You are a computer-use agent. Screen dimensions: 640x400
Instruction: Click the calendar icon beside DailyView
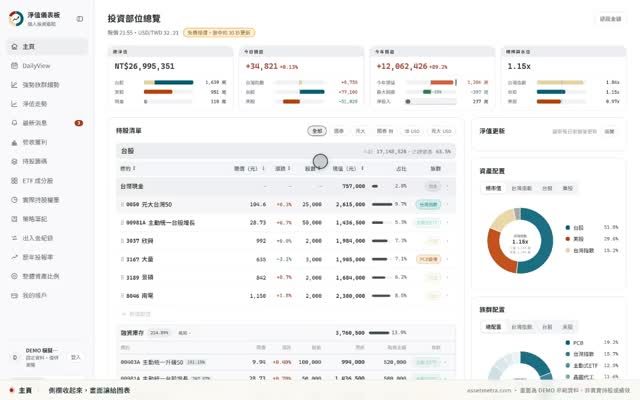(14, 66)
